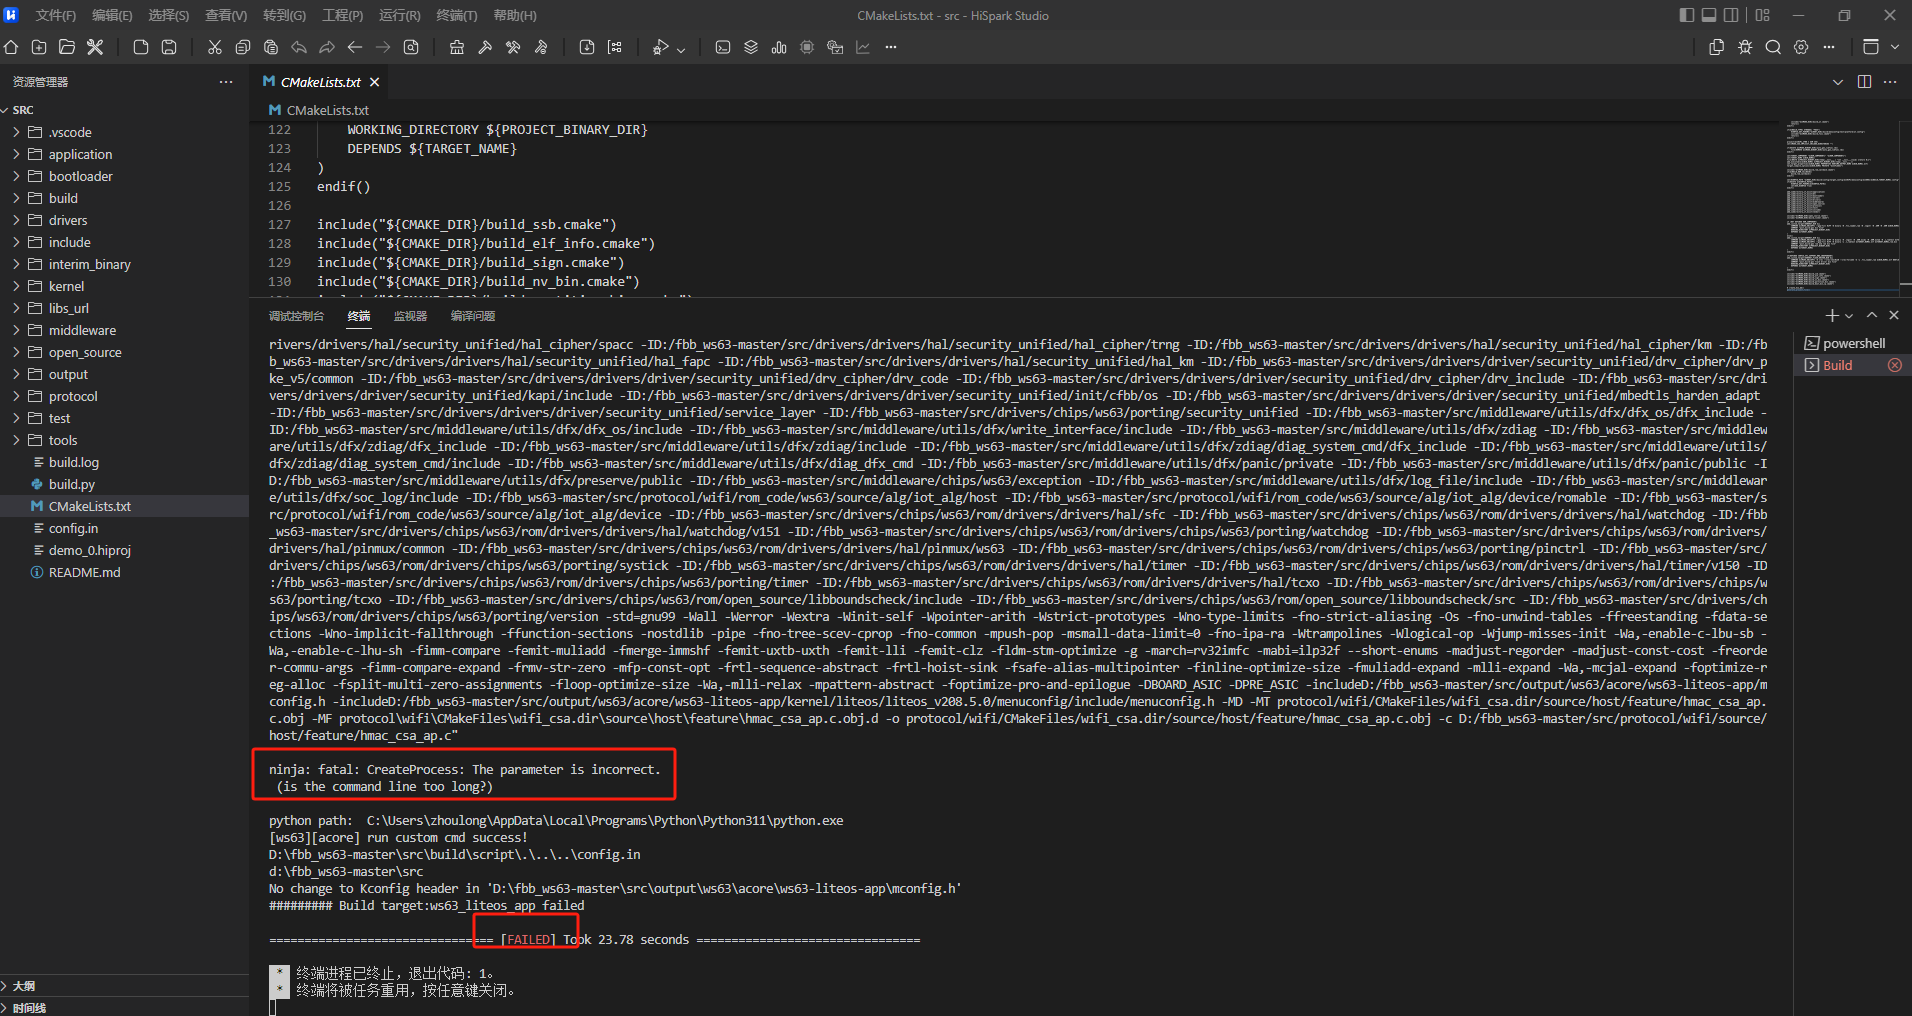Switch to the 调试控制台 panel tab
This screenshot has height=1016, width=1912.
pyautogui.click(x=296, y=316)
